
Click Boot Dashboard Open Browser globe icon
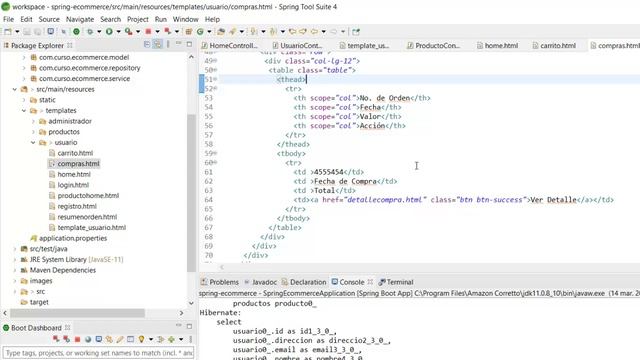88,340
